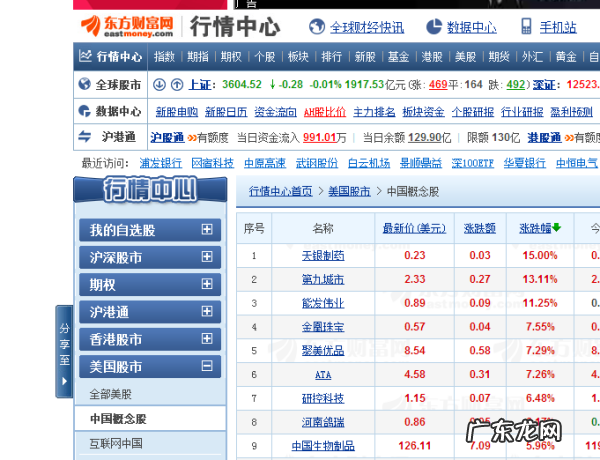Open 手机站 link
Viewport: 600px width, 460px height.
click(558, 27)
